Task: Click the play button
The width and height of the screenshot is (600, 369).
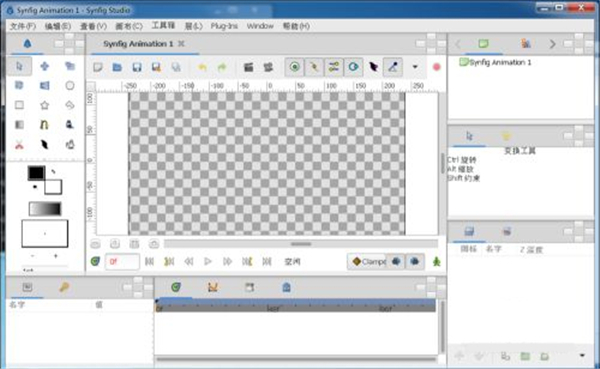Action: [208, 261]
